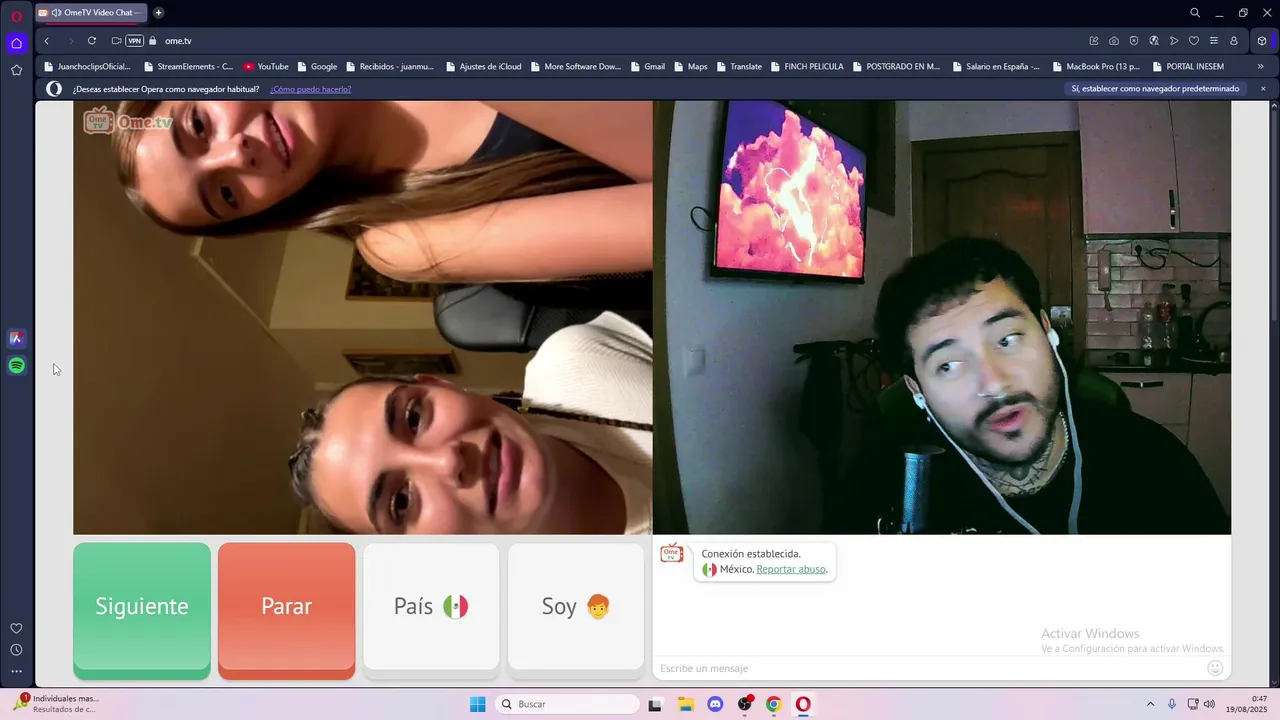
Task: Click the Reportar abuso link
Action: click(x=791, y=569)
